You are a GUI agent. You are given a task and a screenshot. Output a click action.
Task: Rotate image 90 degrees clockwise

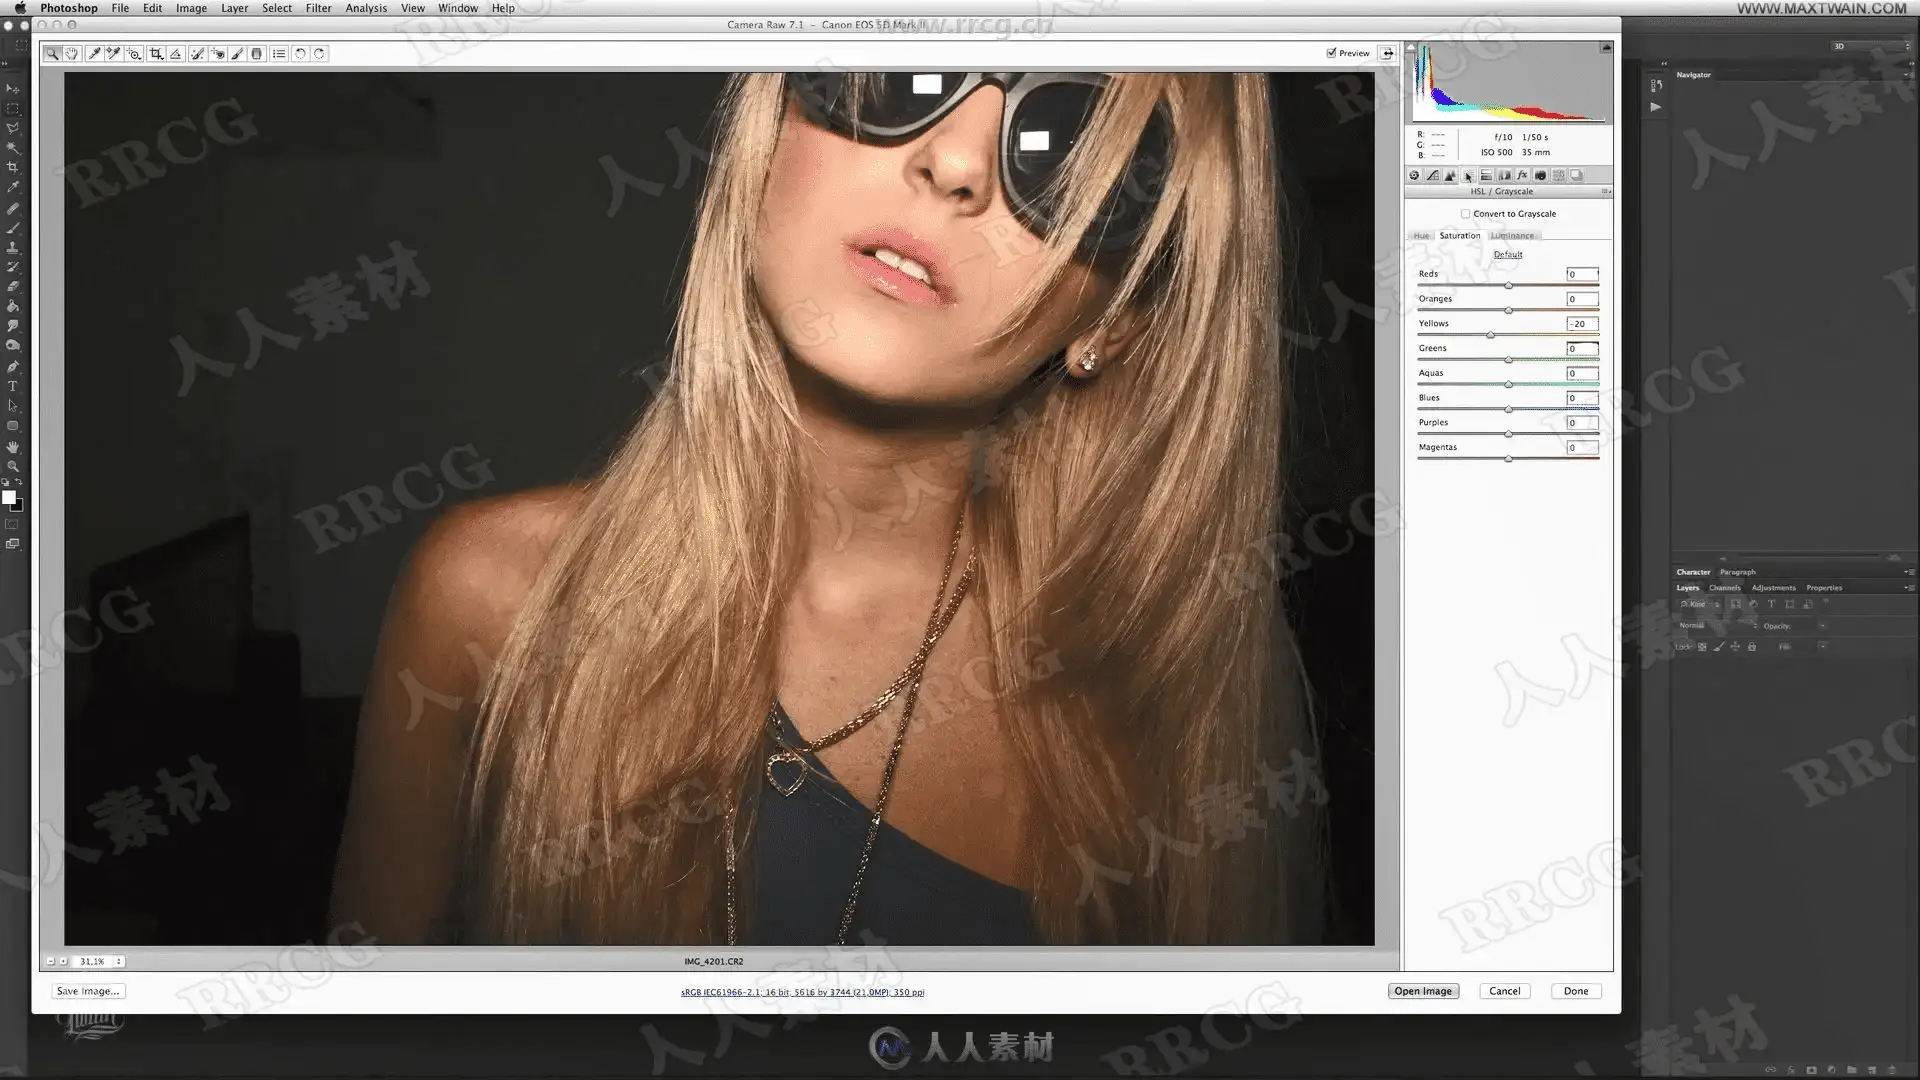[319, 54]
